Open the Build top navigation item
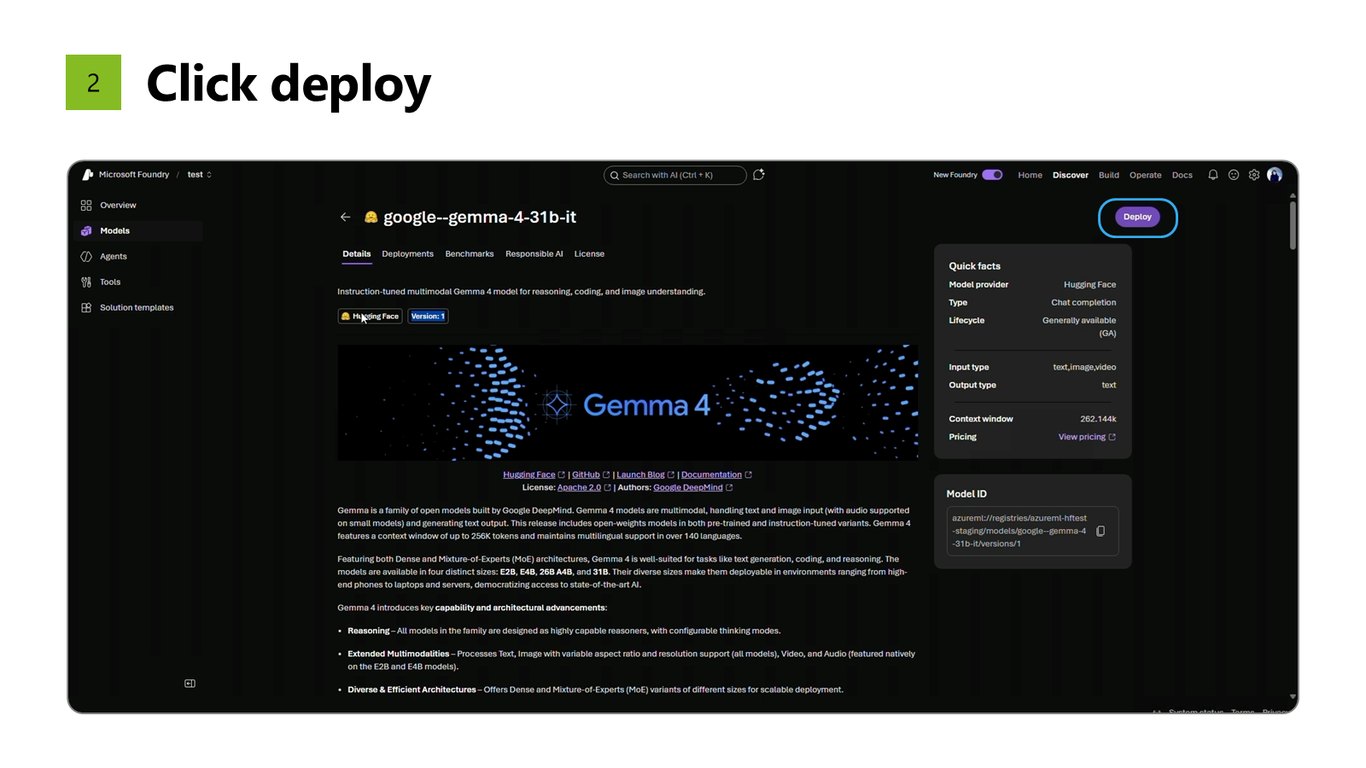This screenshot has width=1366, height=768. click(1109, 175)
